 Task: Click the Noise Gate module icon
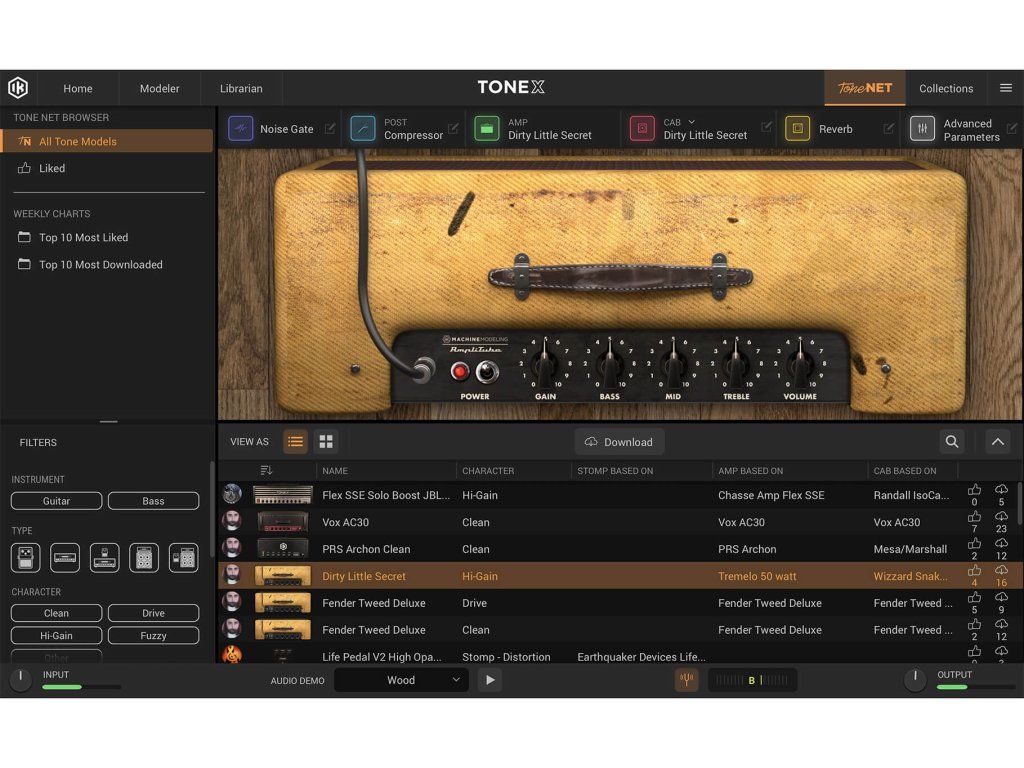point(241,129)
